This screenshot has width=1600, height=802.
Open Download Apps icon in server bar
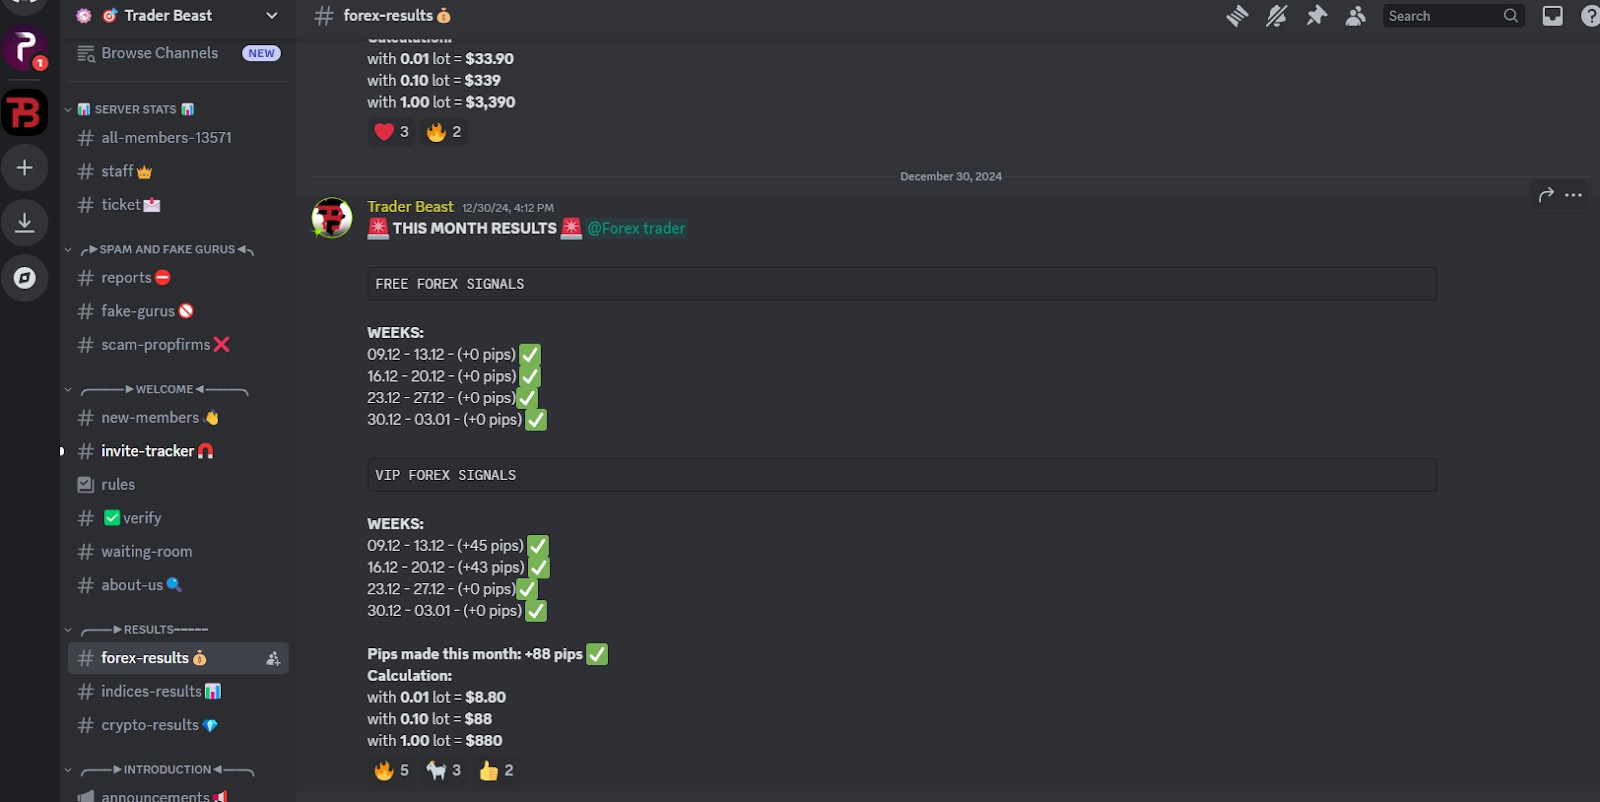(25, 222)
